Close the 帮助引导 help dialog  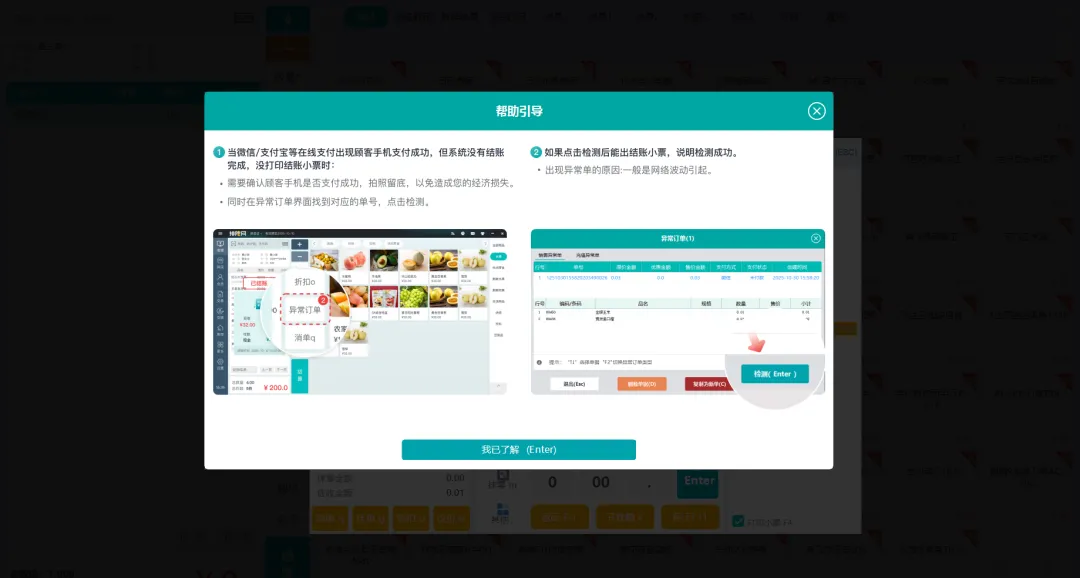coord(816,111)
